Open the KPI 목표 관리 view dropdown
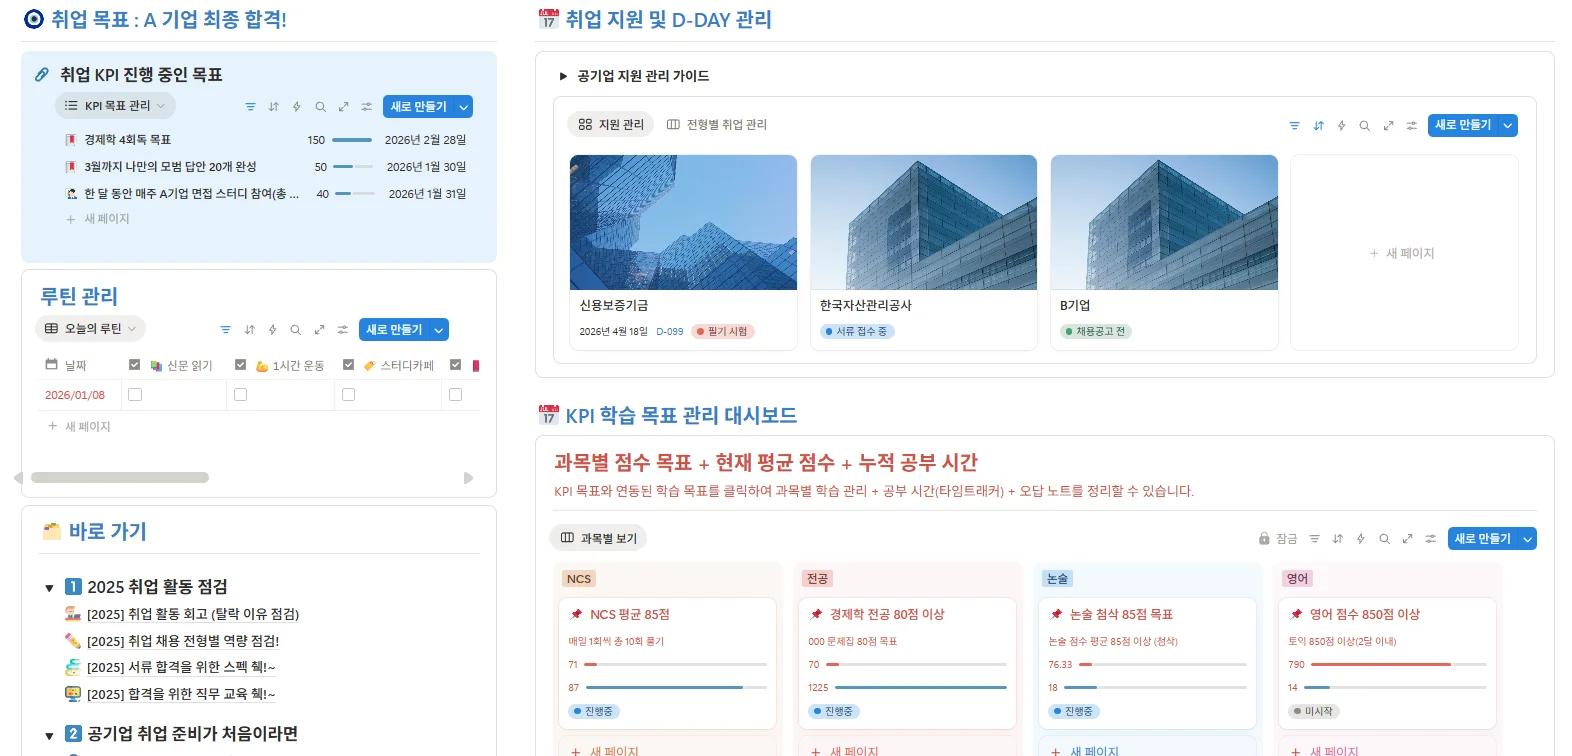 click(115, 106)
